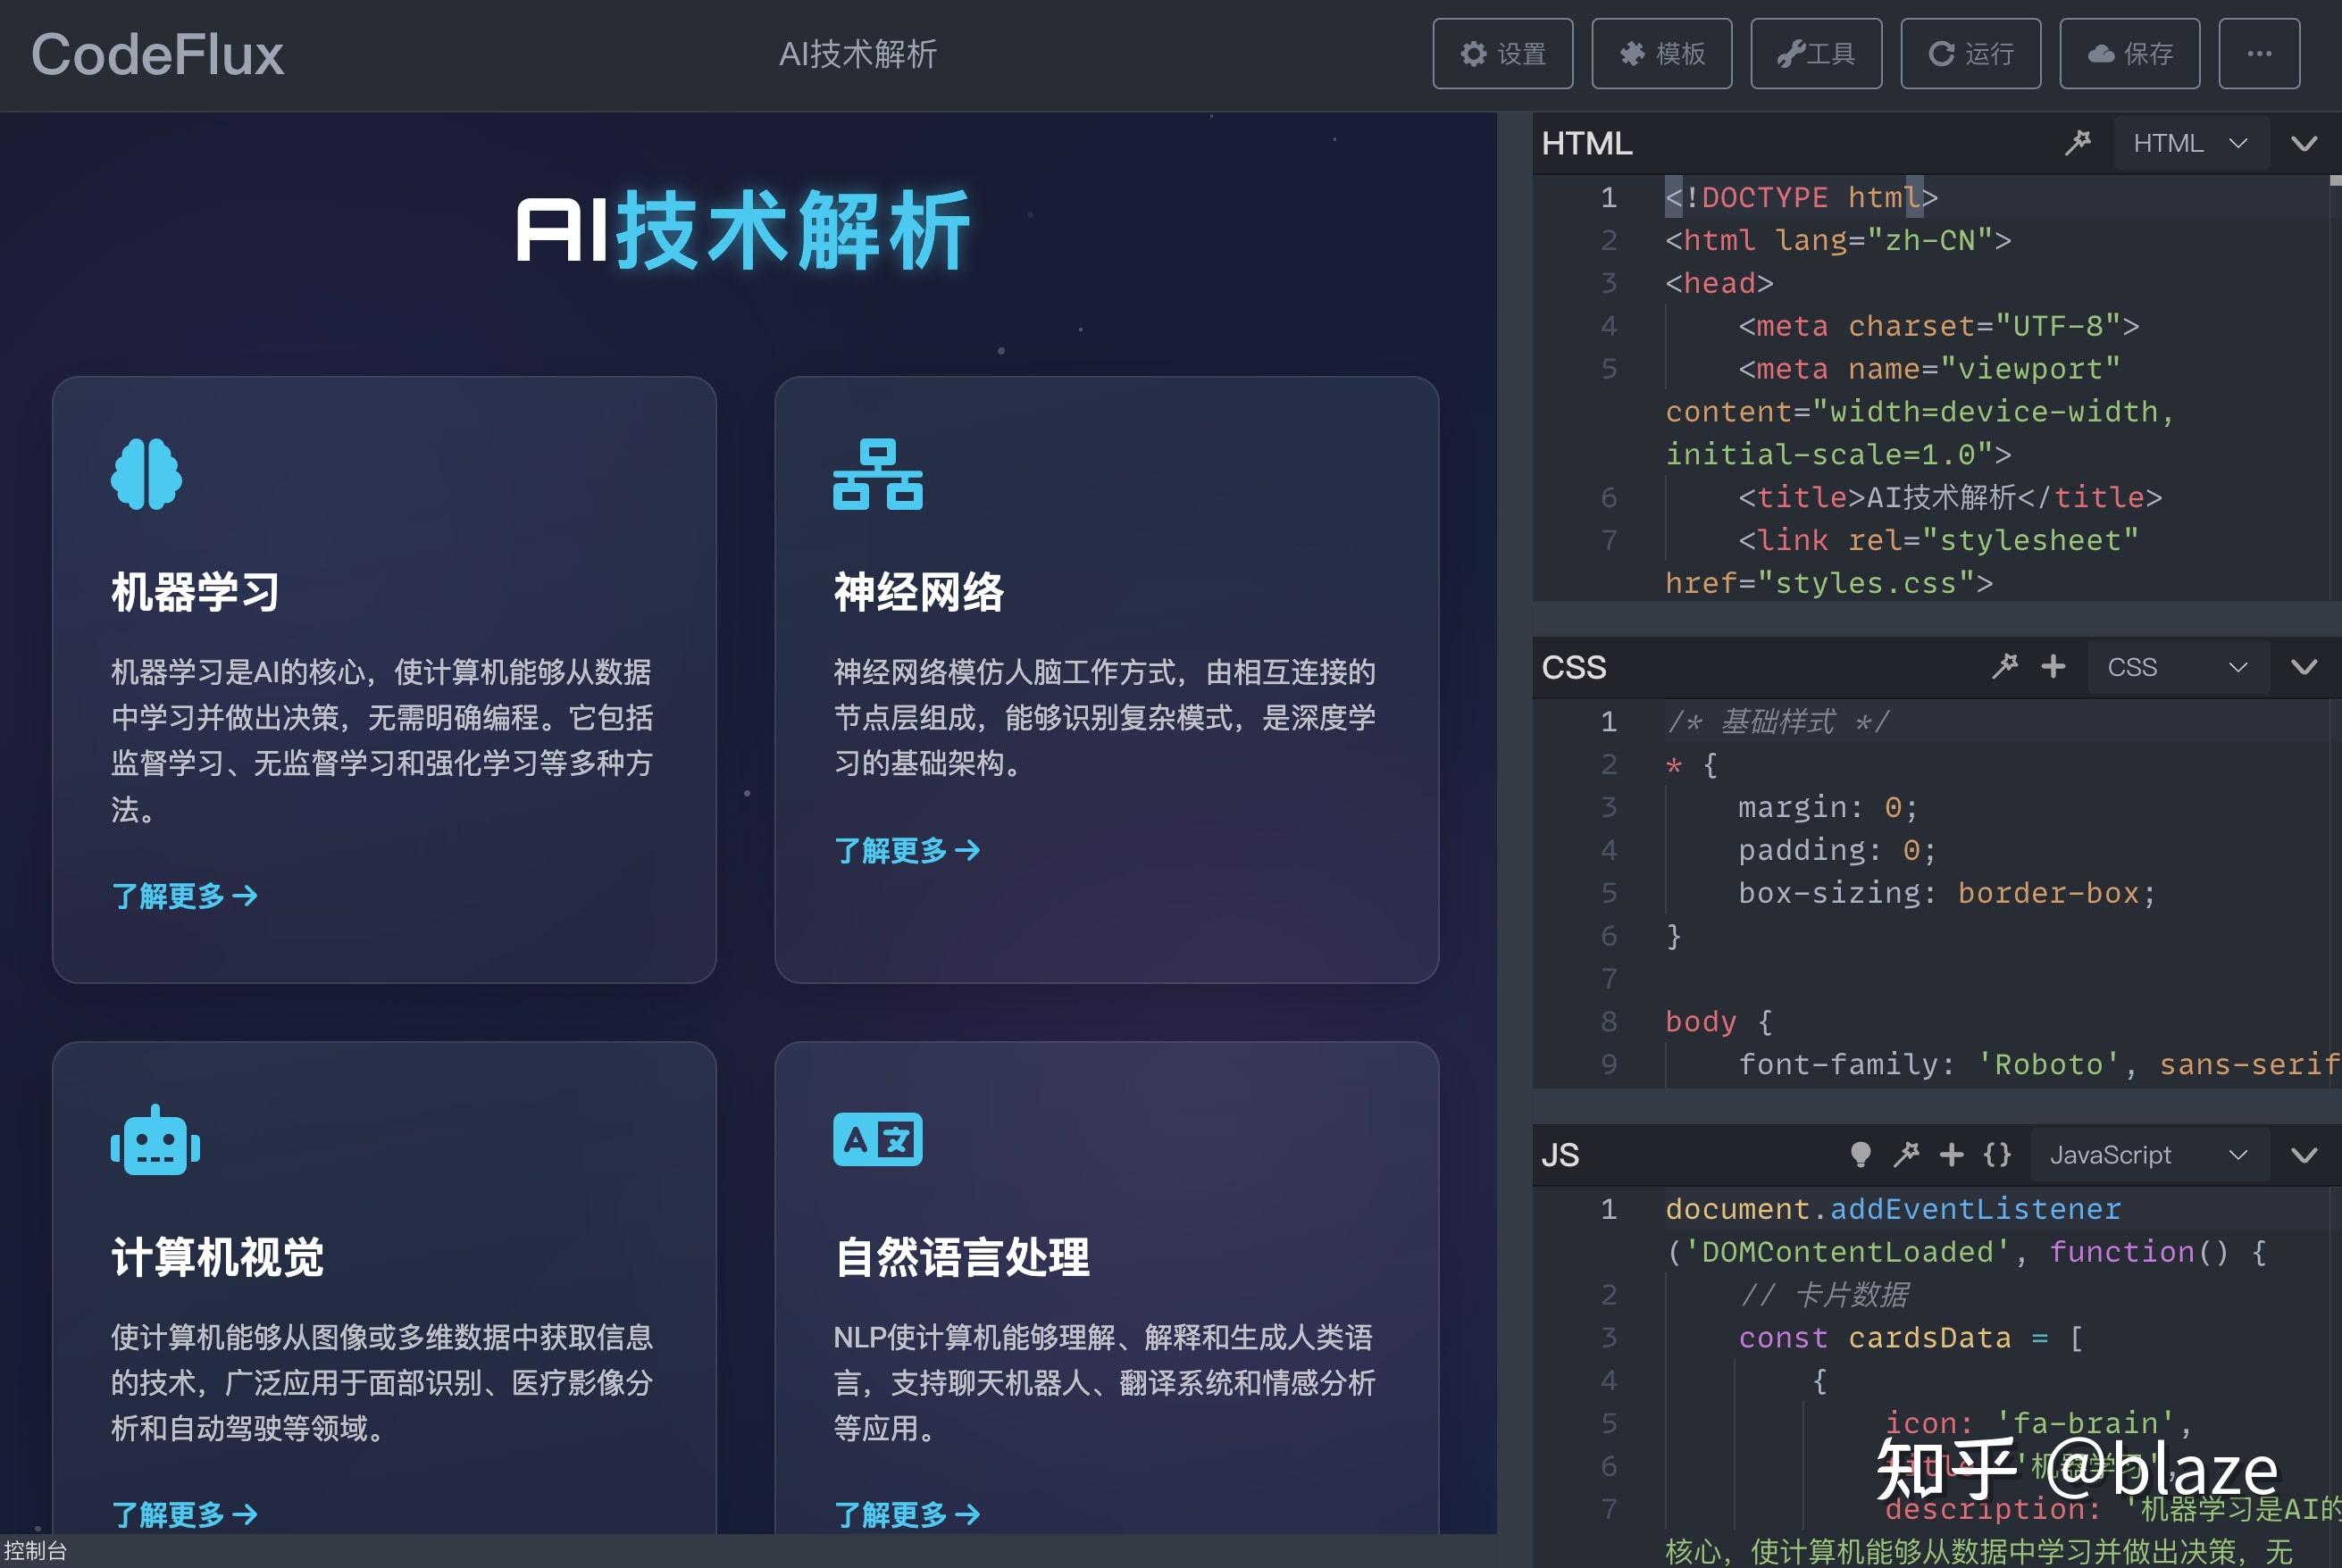Screen dimensions: 2342x1568
Task: Toggle pin on the JS editor panel
Action: (x=1907, y=1154)
